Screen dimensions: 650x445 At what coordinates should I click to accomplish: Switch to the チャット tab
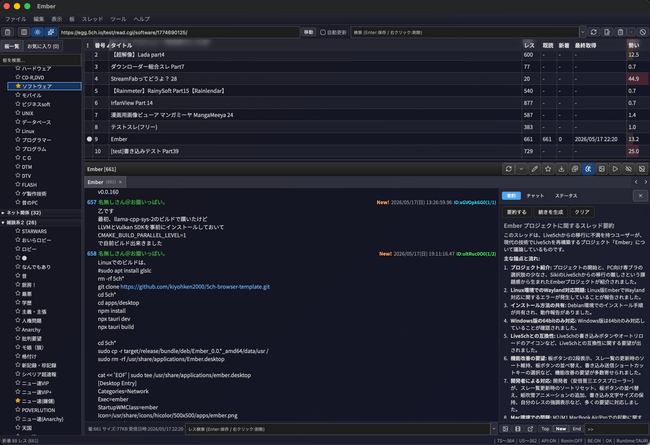point(535,196)
